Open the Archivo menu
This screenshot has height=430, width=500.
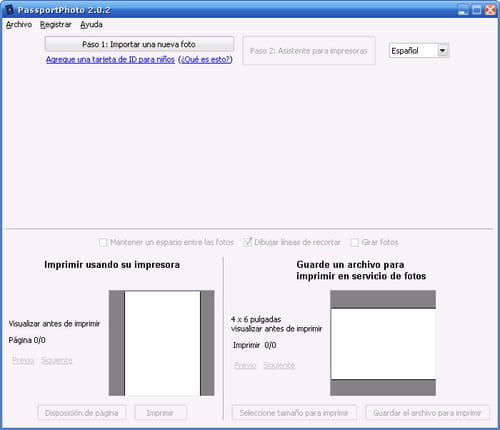click(19, 24)
